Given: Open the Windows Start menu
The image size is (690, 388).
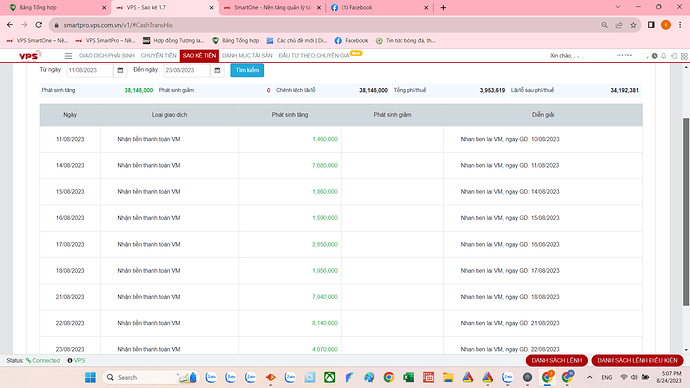Looking at the screenshot, I should [x=90, y=377].
